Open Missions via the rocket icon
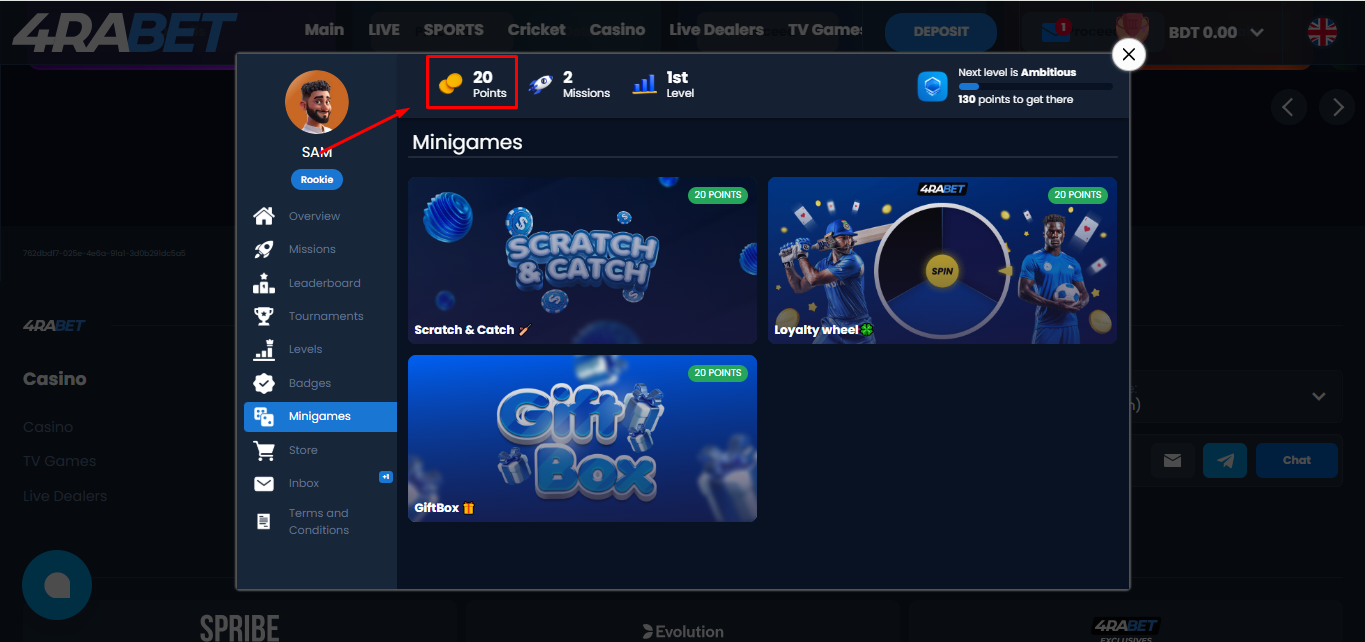Image resolution: width=1365 pixels, height=642 pixels. [264, 250]
